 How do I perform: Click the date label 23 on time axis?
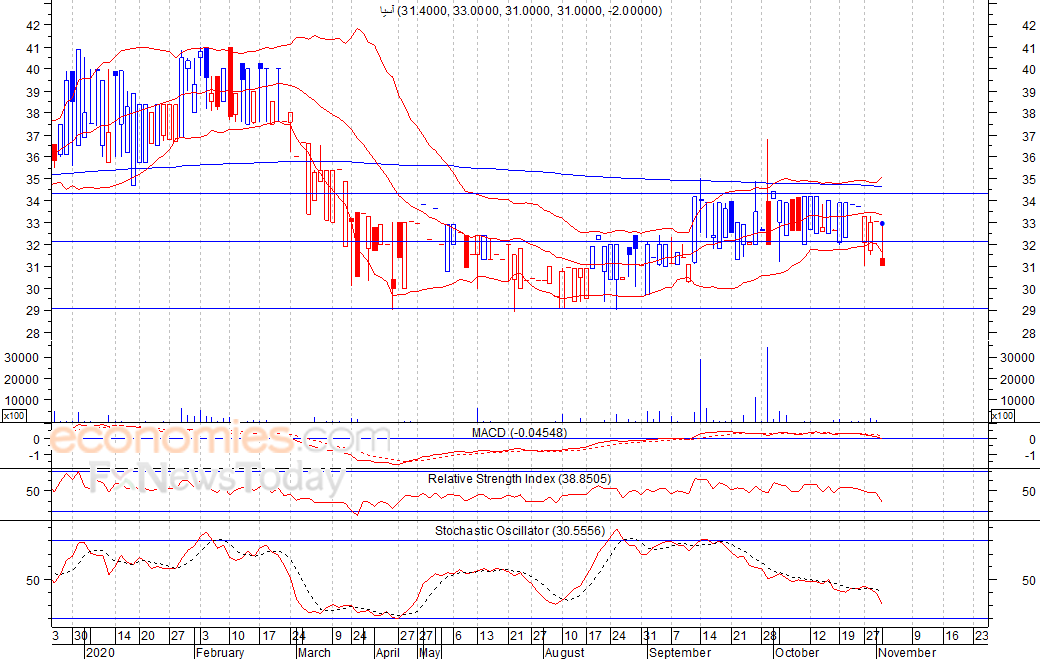(980, 636)
